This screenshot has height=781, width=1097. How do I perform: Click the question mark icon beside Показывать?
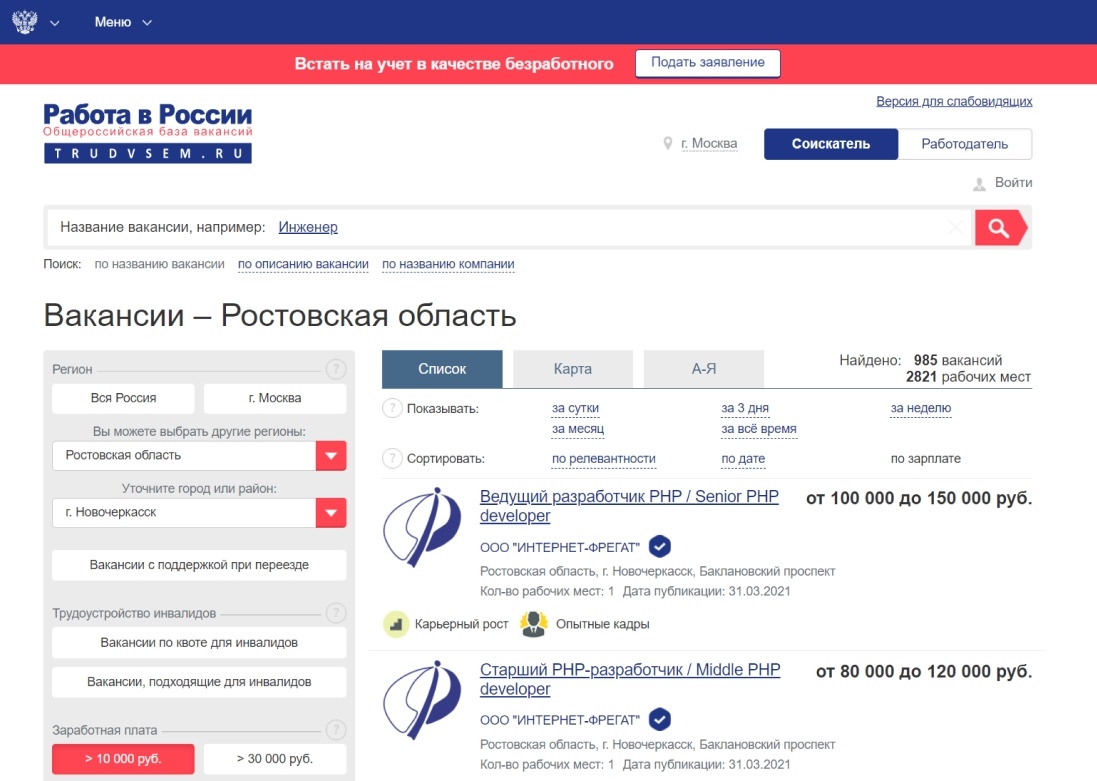(394, 408)
